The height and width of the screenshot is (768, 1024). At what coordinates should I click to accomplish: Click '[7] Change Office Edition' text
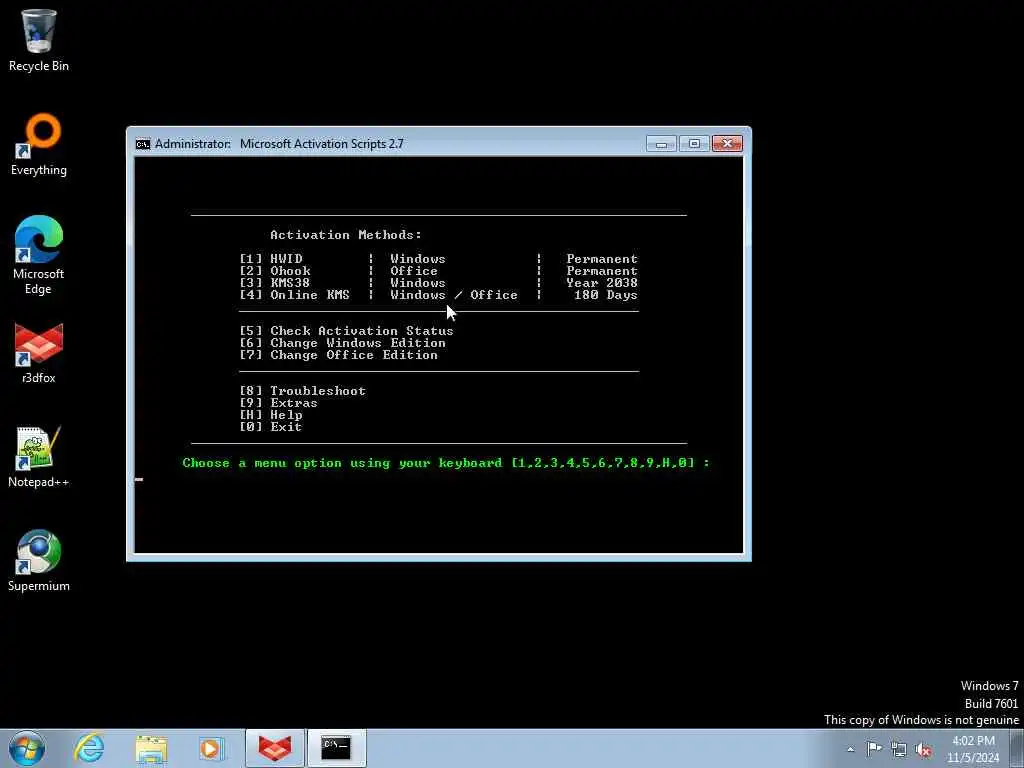(338, 355)
